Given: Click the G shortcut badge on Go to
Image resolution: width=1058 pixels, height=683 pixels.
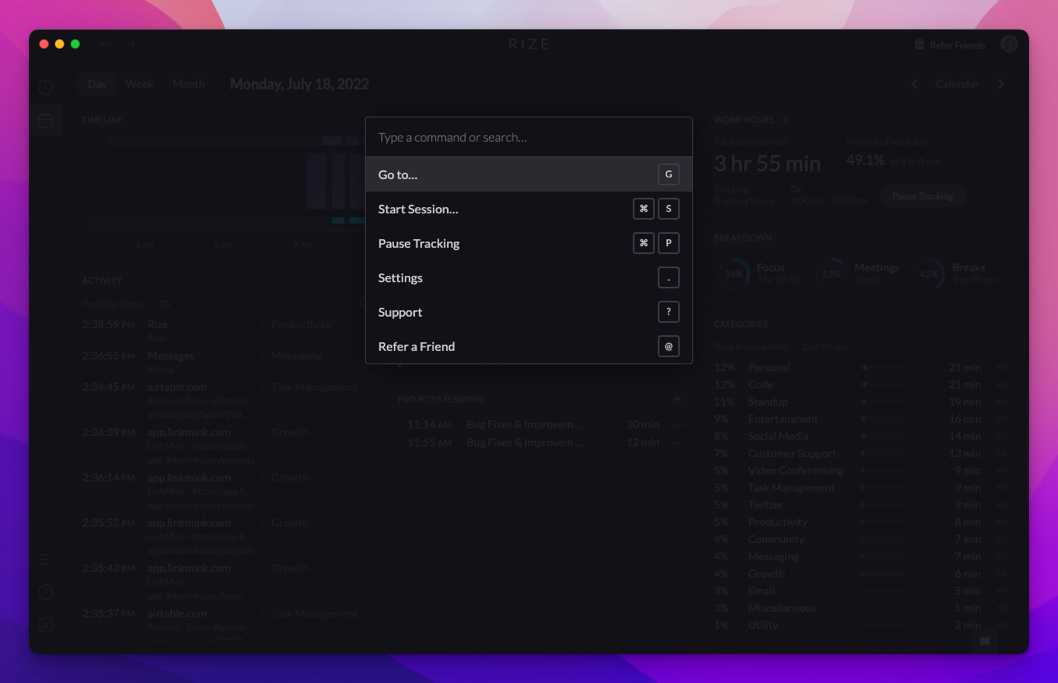Looking at the screenshot, I should coord(668,174).
